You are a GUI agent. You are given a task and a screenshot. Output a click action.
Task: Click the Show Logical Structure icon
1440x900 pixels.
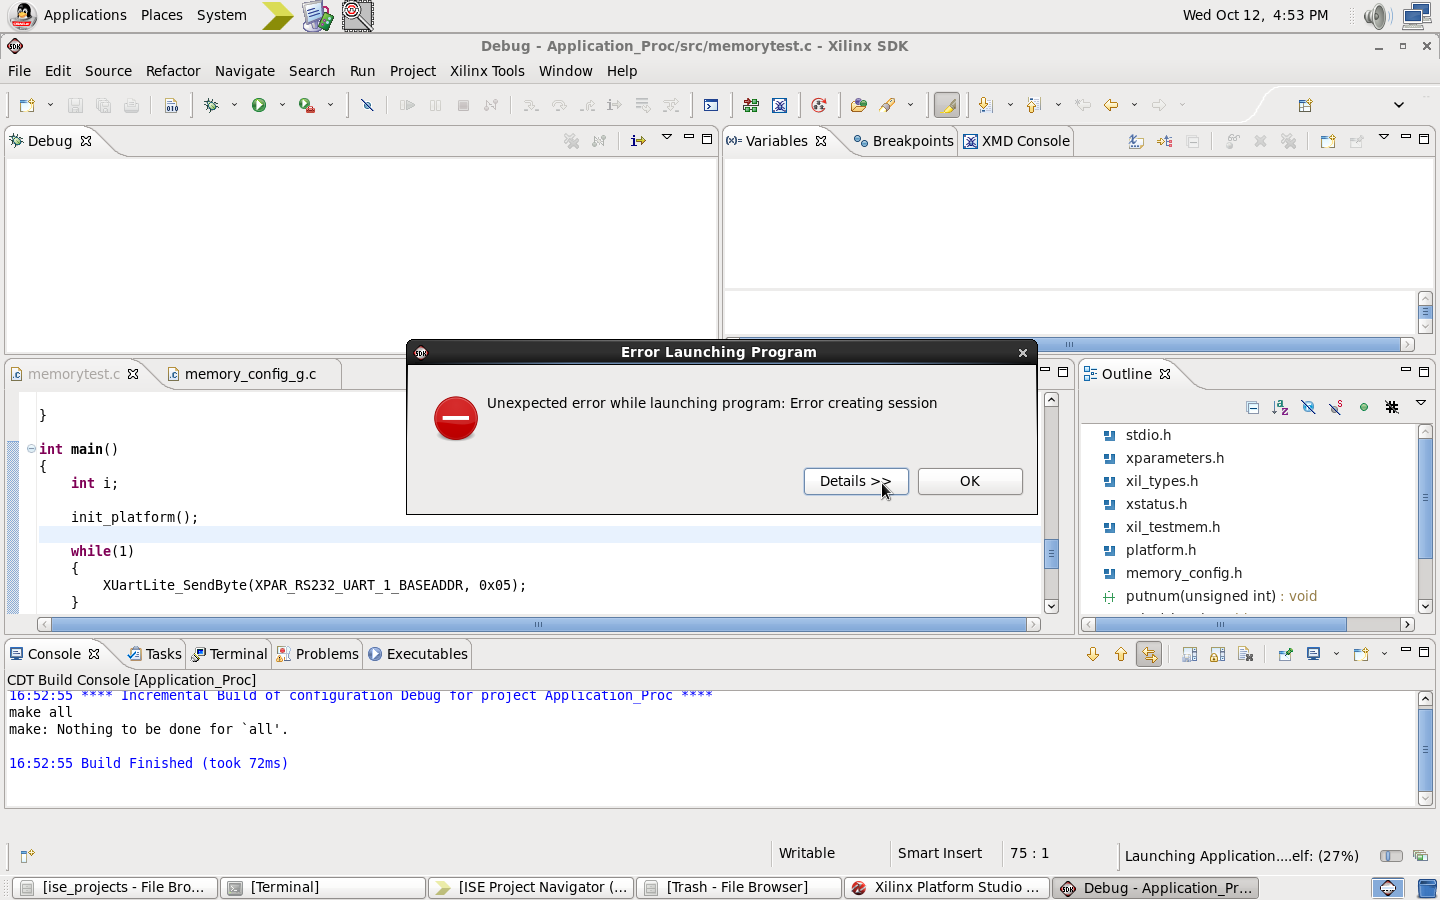tap(1165, 141)
